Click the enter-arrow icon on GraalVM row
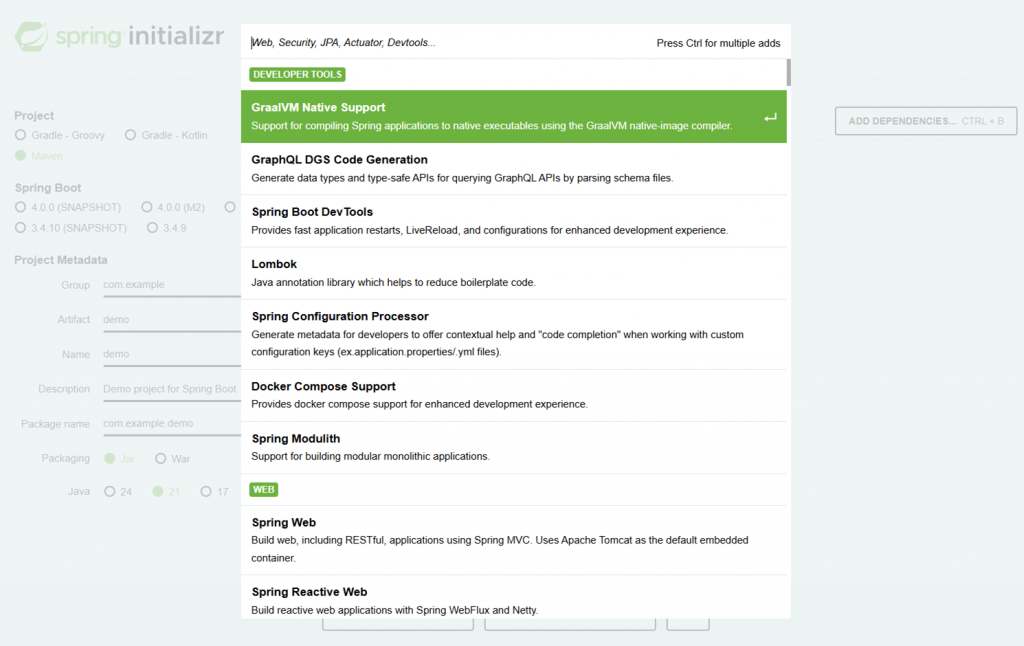The height and width of the screenshot is (646, 1024). coord(771,118)
